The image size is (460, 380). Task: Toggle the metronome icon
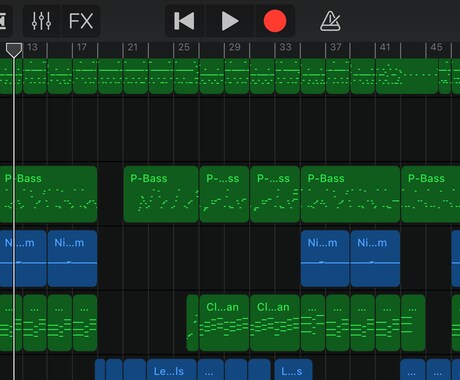(330, 21)
